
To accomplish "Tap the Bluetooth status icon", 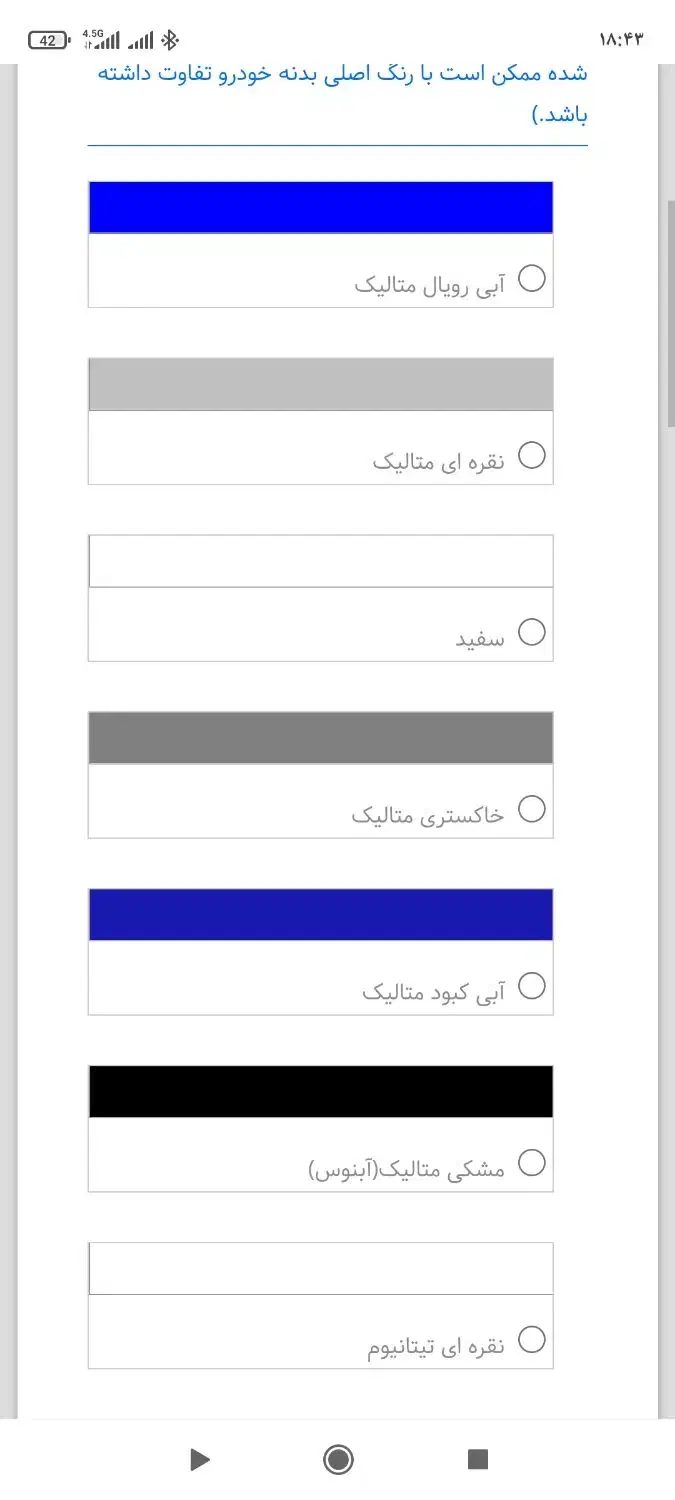I will [x=171, y=40].
